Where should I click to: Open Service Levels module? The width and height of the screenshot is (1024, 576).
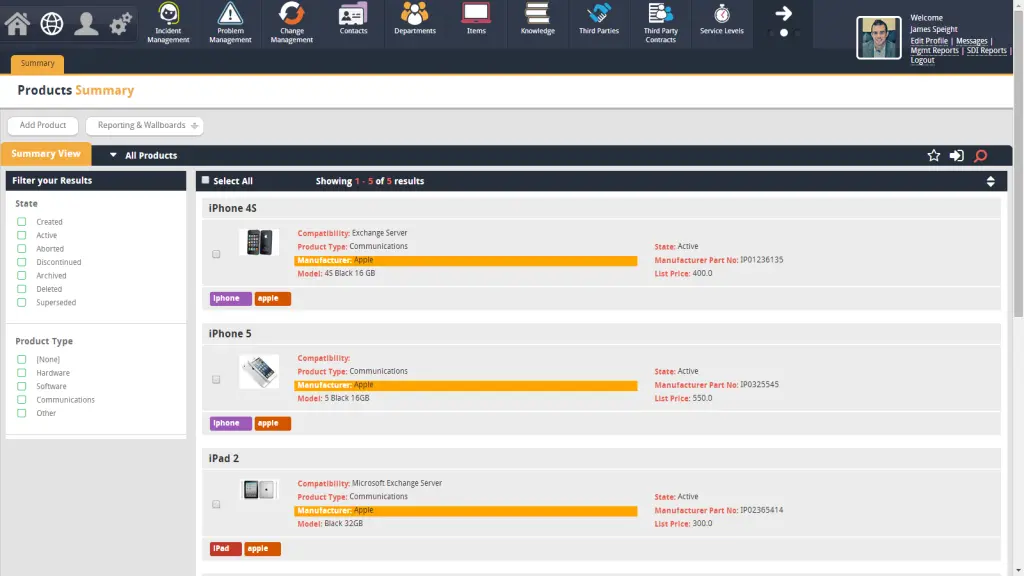(x=722, y=20)
